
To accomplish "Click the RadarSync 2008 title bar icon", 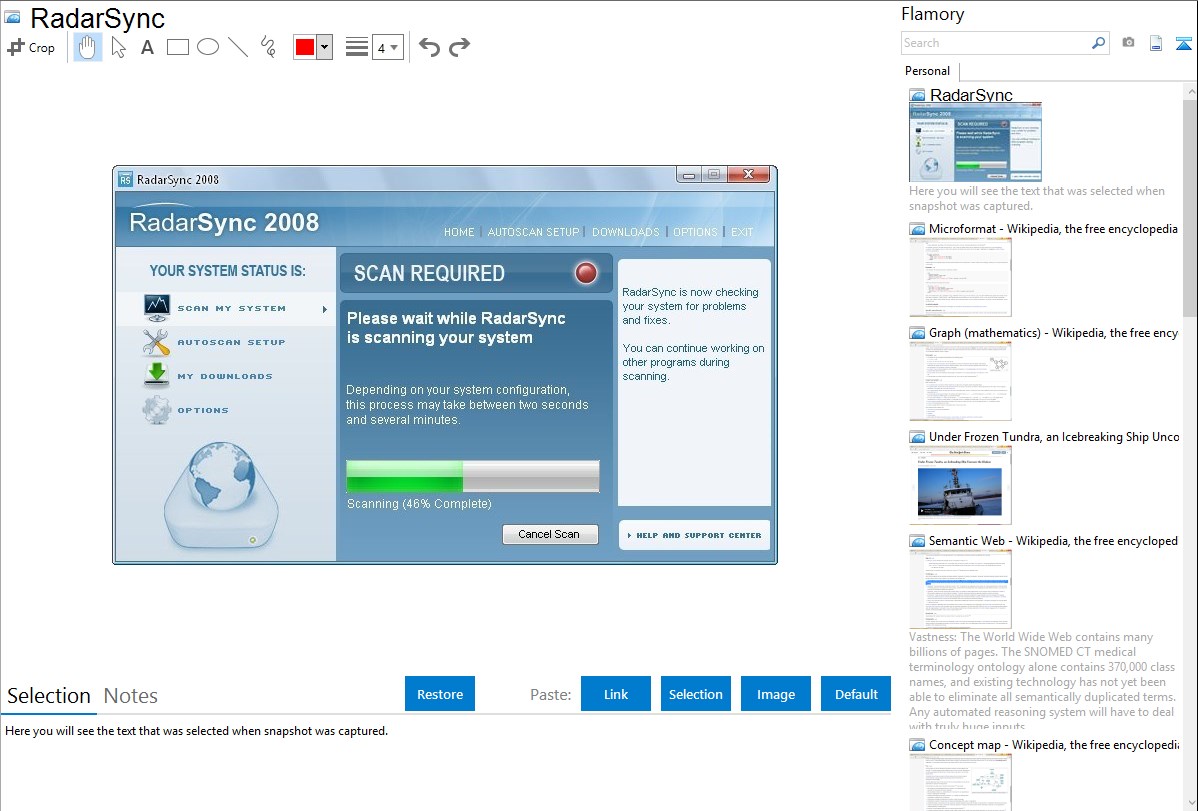I will tap(125, 180).
